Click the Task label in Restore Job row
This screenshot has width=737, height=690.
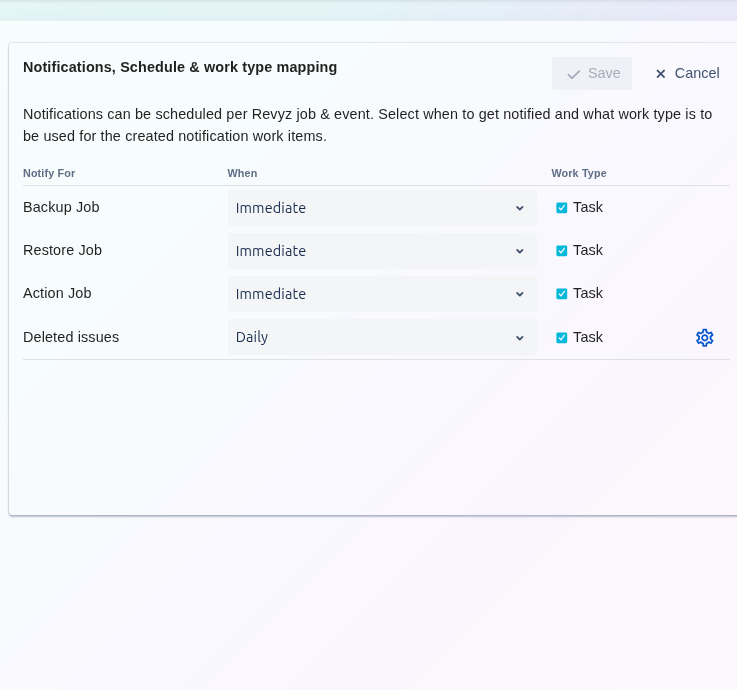pos(588,250)
